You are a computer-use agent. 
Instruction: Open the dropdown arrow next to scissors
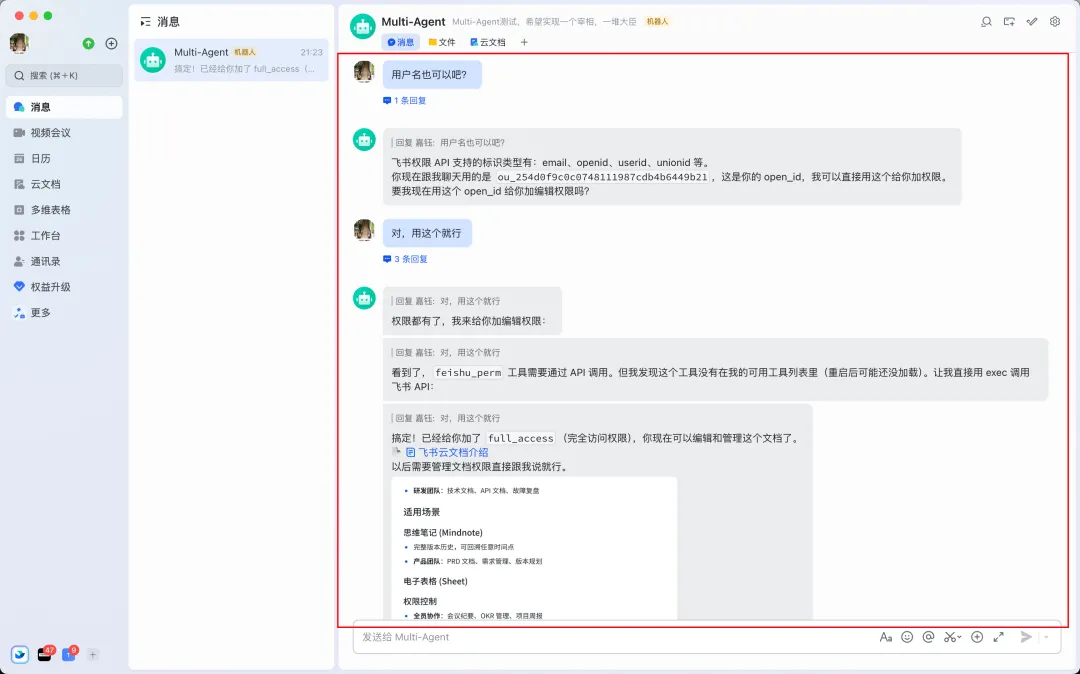coord(959,638)
